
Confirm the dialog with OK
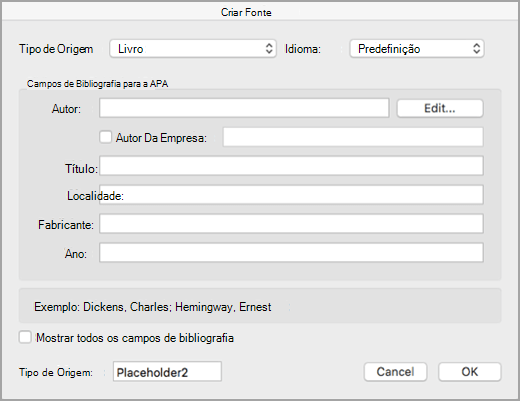pyautogui.click(x=469, y=371)
